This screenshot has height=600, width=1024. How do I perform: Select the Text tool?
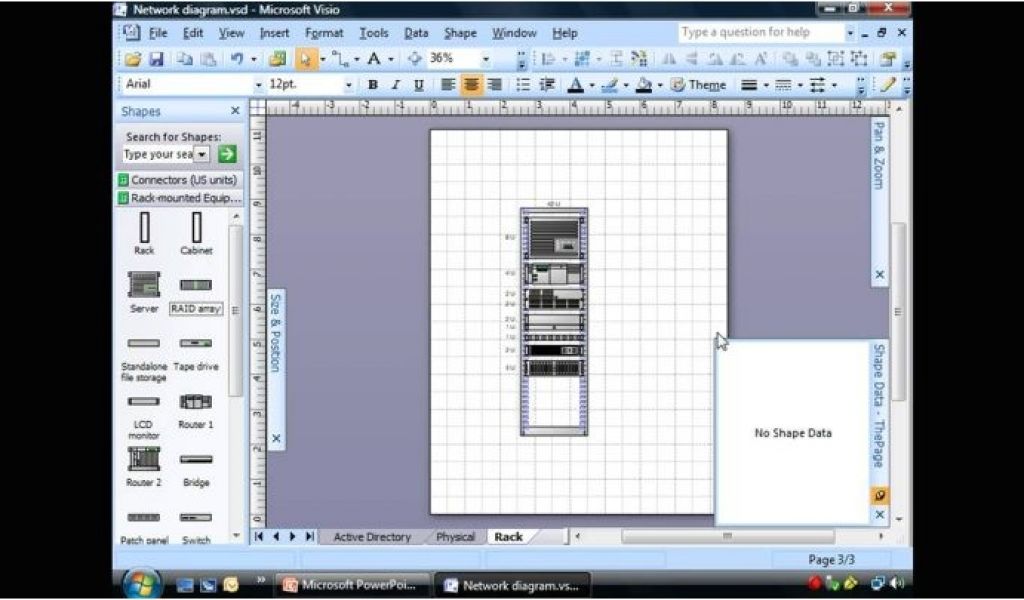[x=374, y=59]
